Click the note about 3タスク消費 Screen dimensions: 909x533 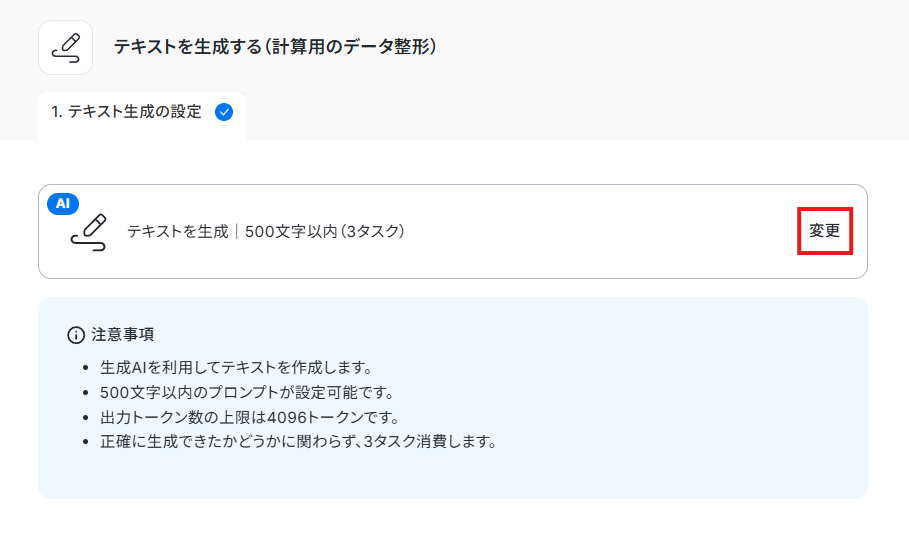click(x=299, y=442)
